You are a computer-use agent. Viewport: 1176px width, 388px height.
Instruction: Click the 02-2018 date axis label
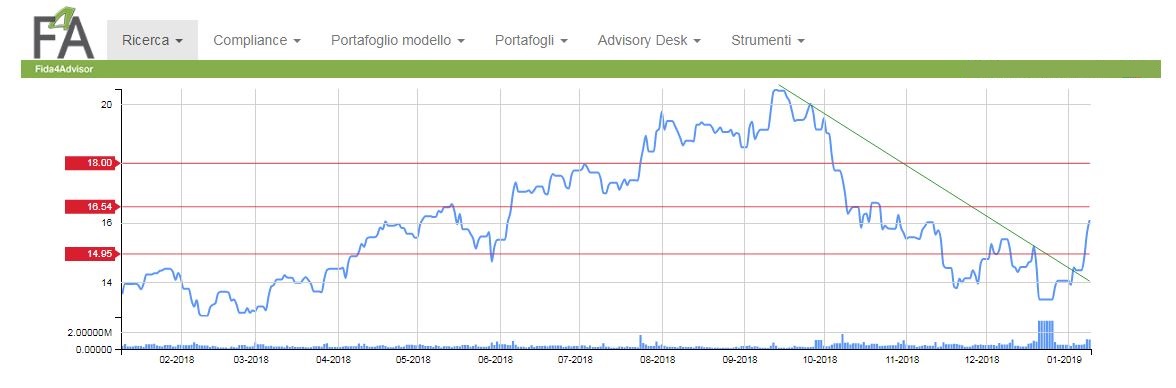click(x=178, y=360)
